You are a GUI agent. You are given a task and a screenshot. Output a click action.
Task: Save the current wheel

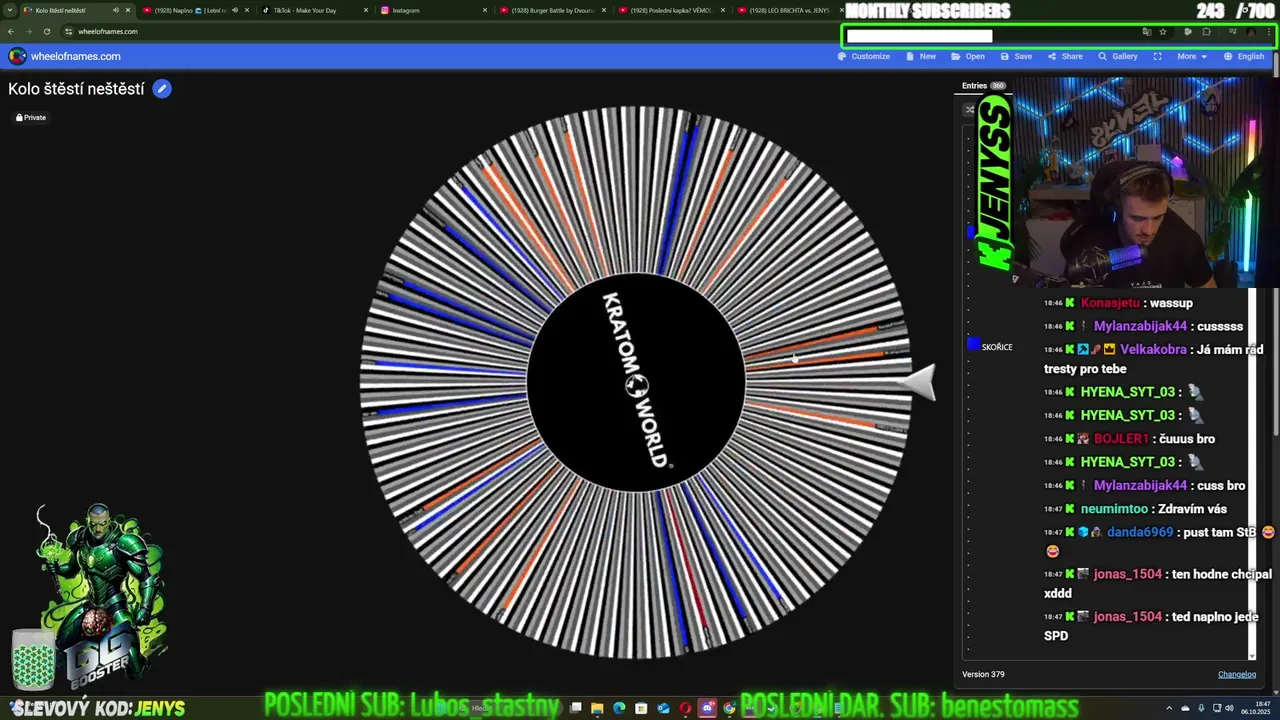(1016, 56)
